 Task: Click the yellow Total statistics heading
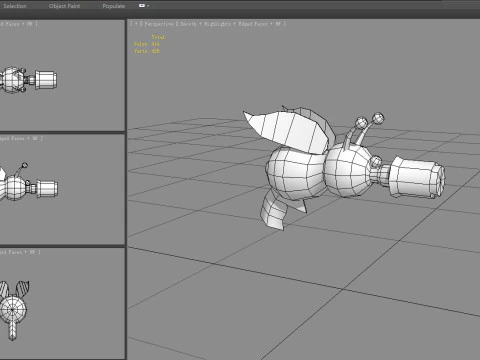[158, 37]
